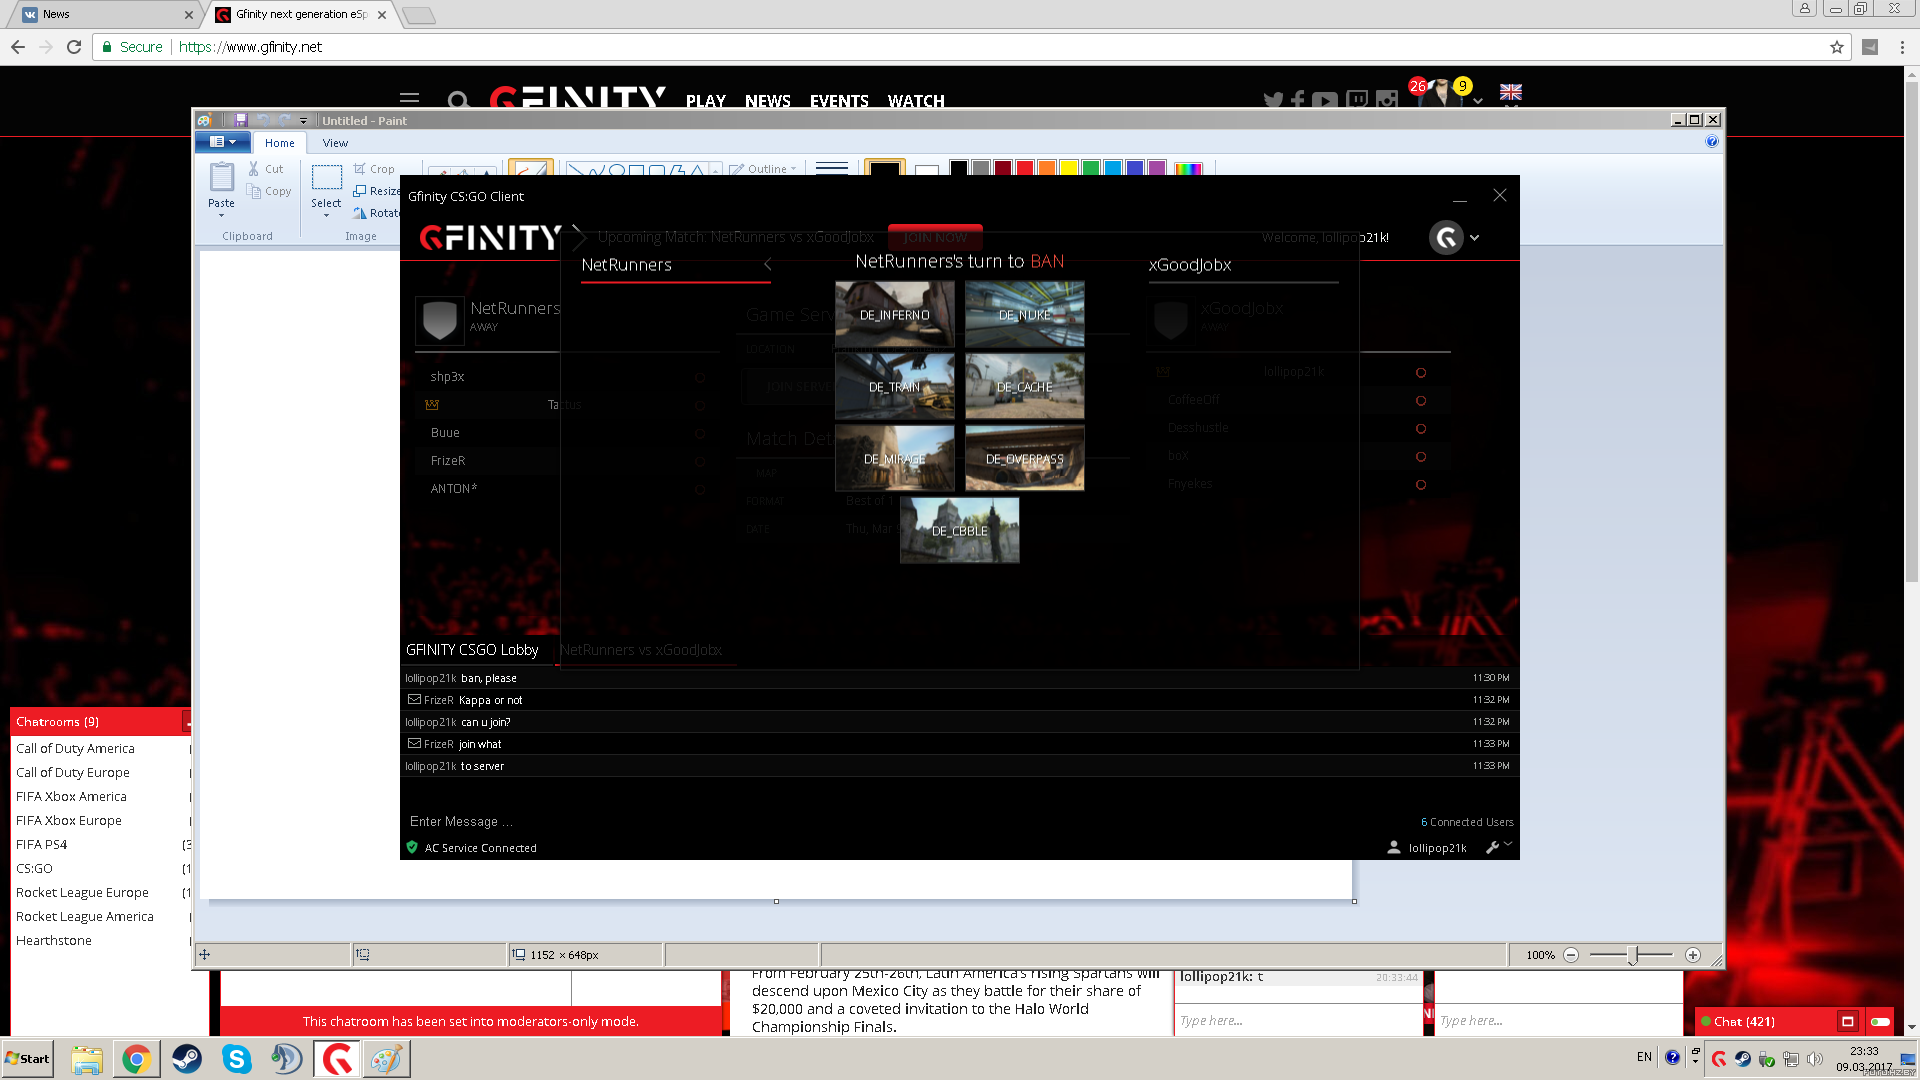This screenshot has height=1080, width=1920.
Task: Select the DE_OVERPASS map thumbnail
Action: (1024, 458)
